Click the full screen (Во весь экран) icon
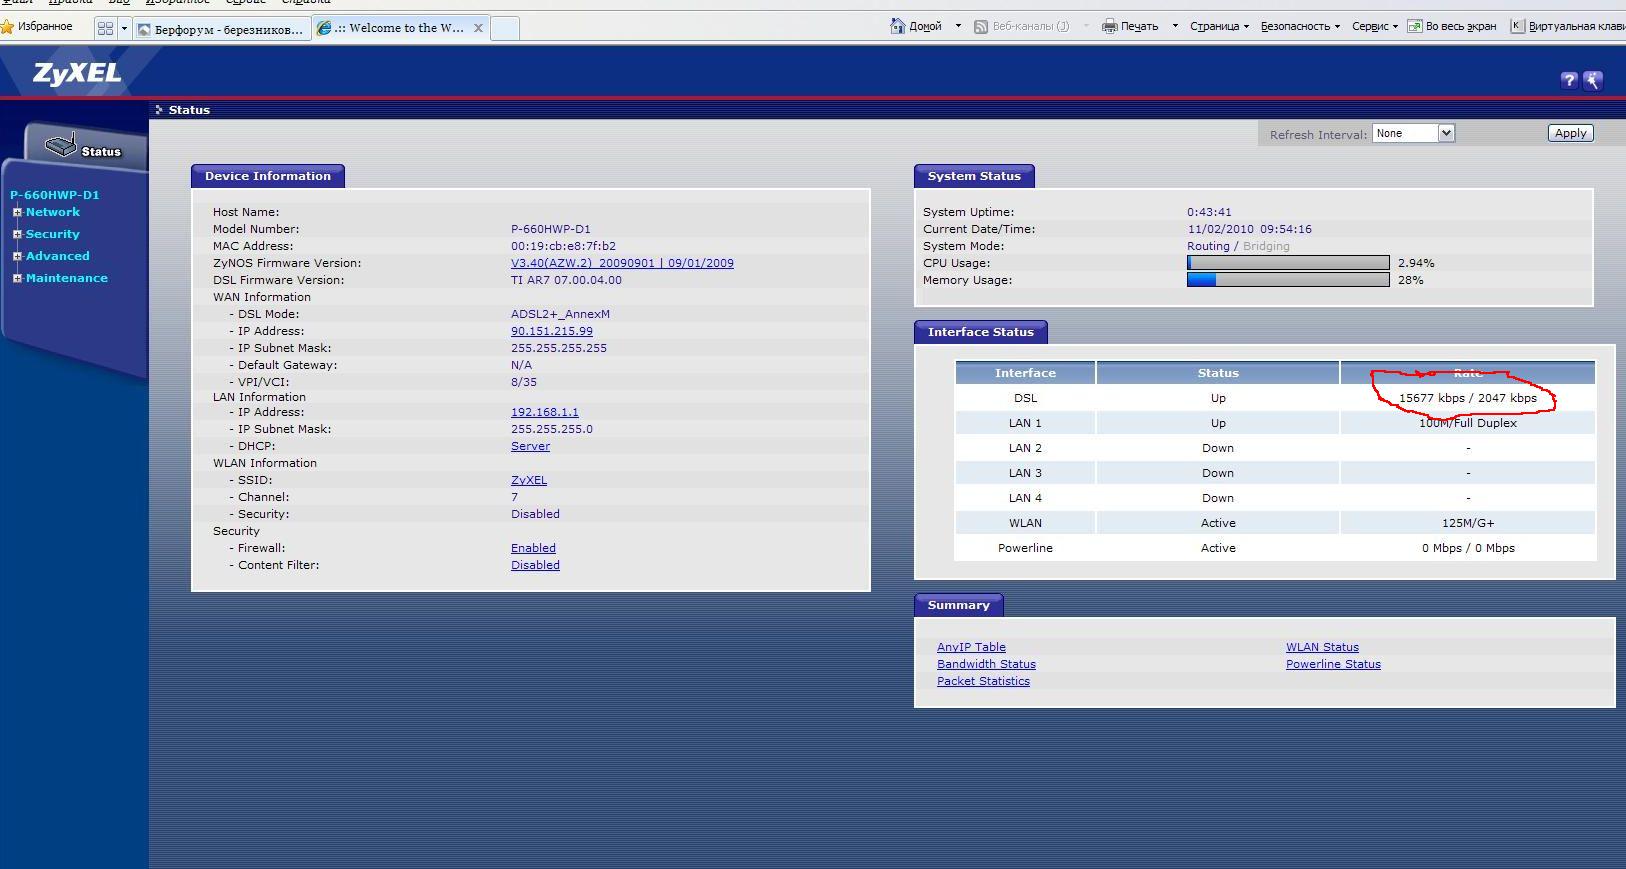 coord(1415,26)
